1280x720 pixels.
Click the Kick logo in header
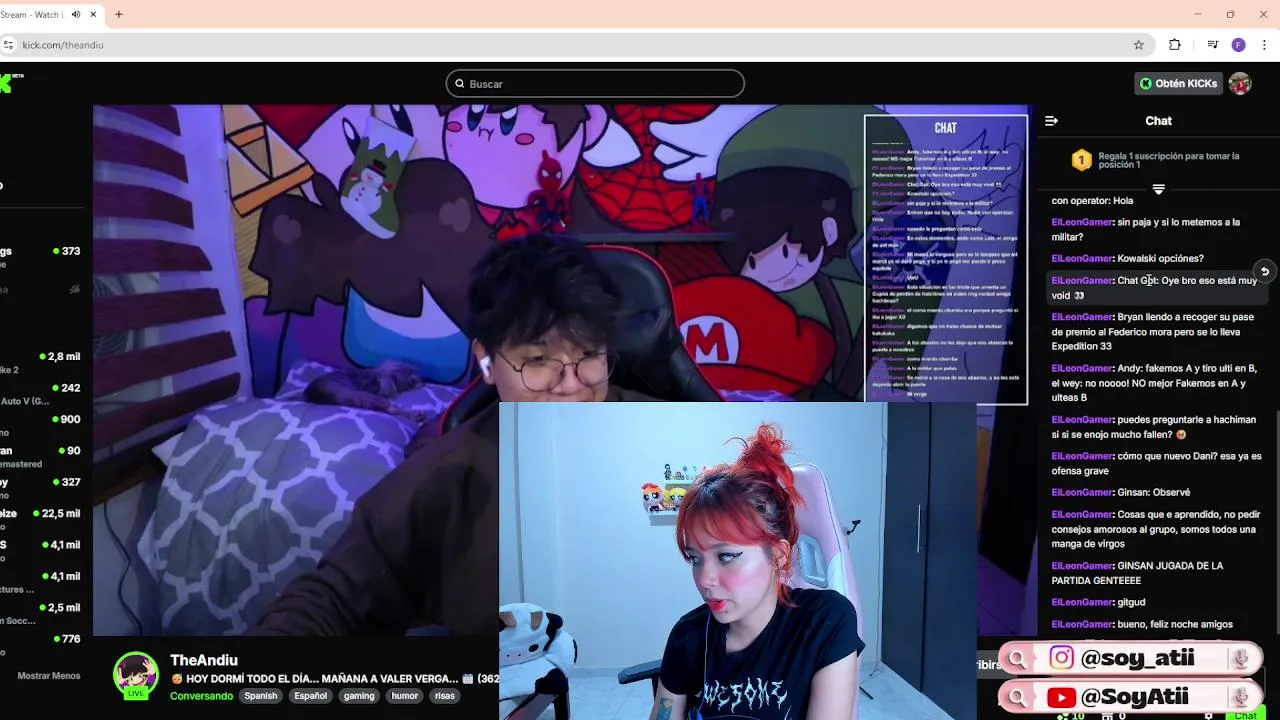[x=8, y=83]
